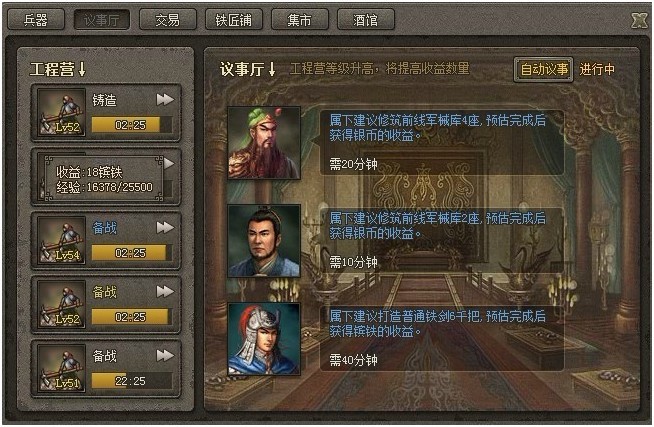Select the red-plumed helmet general portrait
This screenshot has height=427, width=654.
264,339
